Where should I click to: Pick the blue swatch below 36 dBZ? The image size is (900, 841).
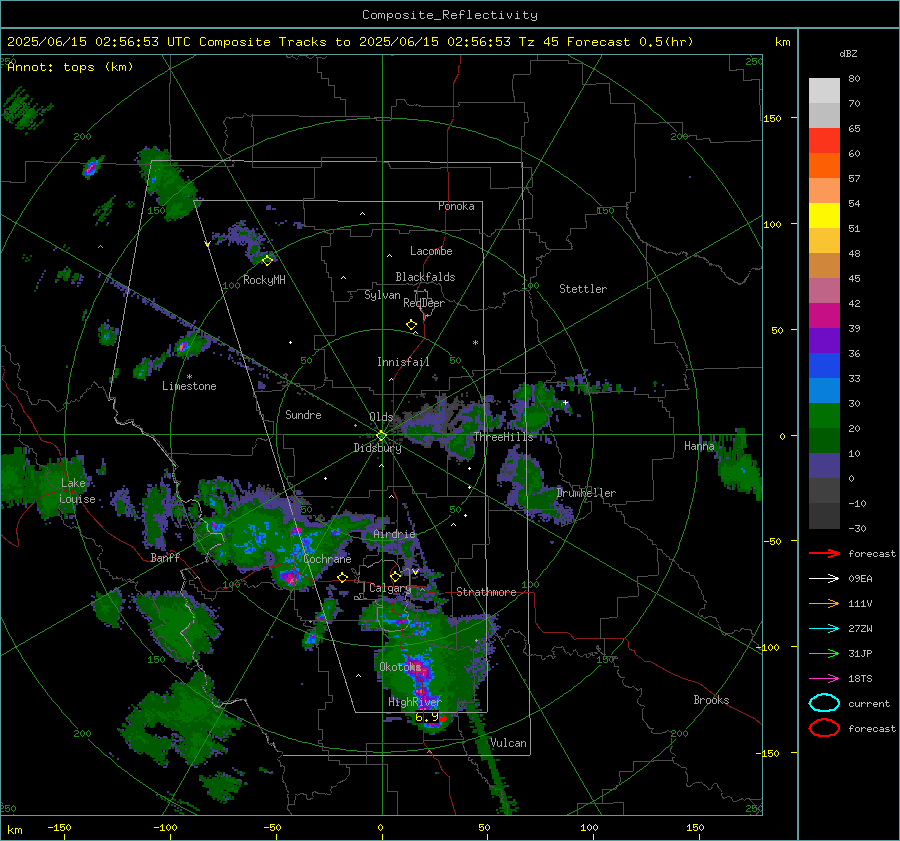(x=824, y=365)
